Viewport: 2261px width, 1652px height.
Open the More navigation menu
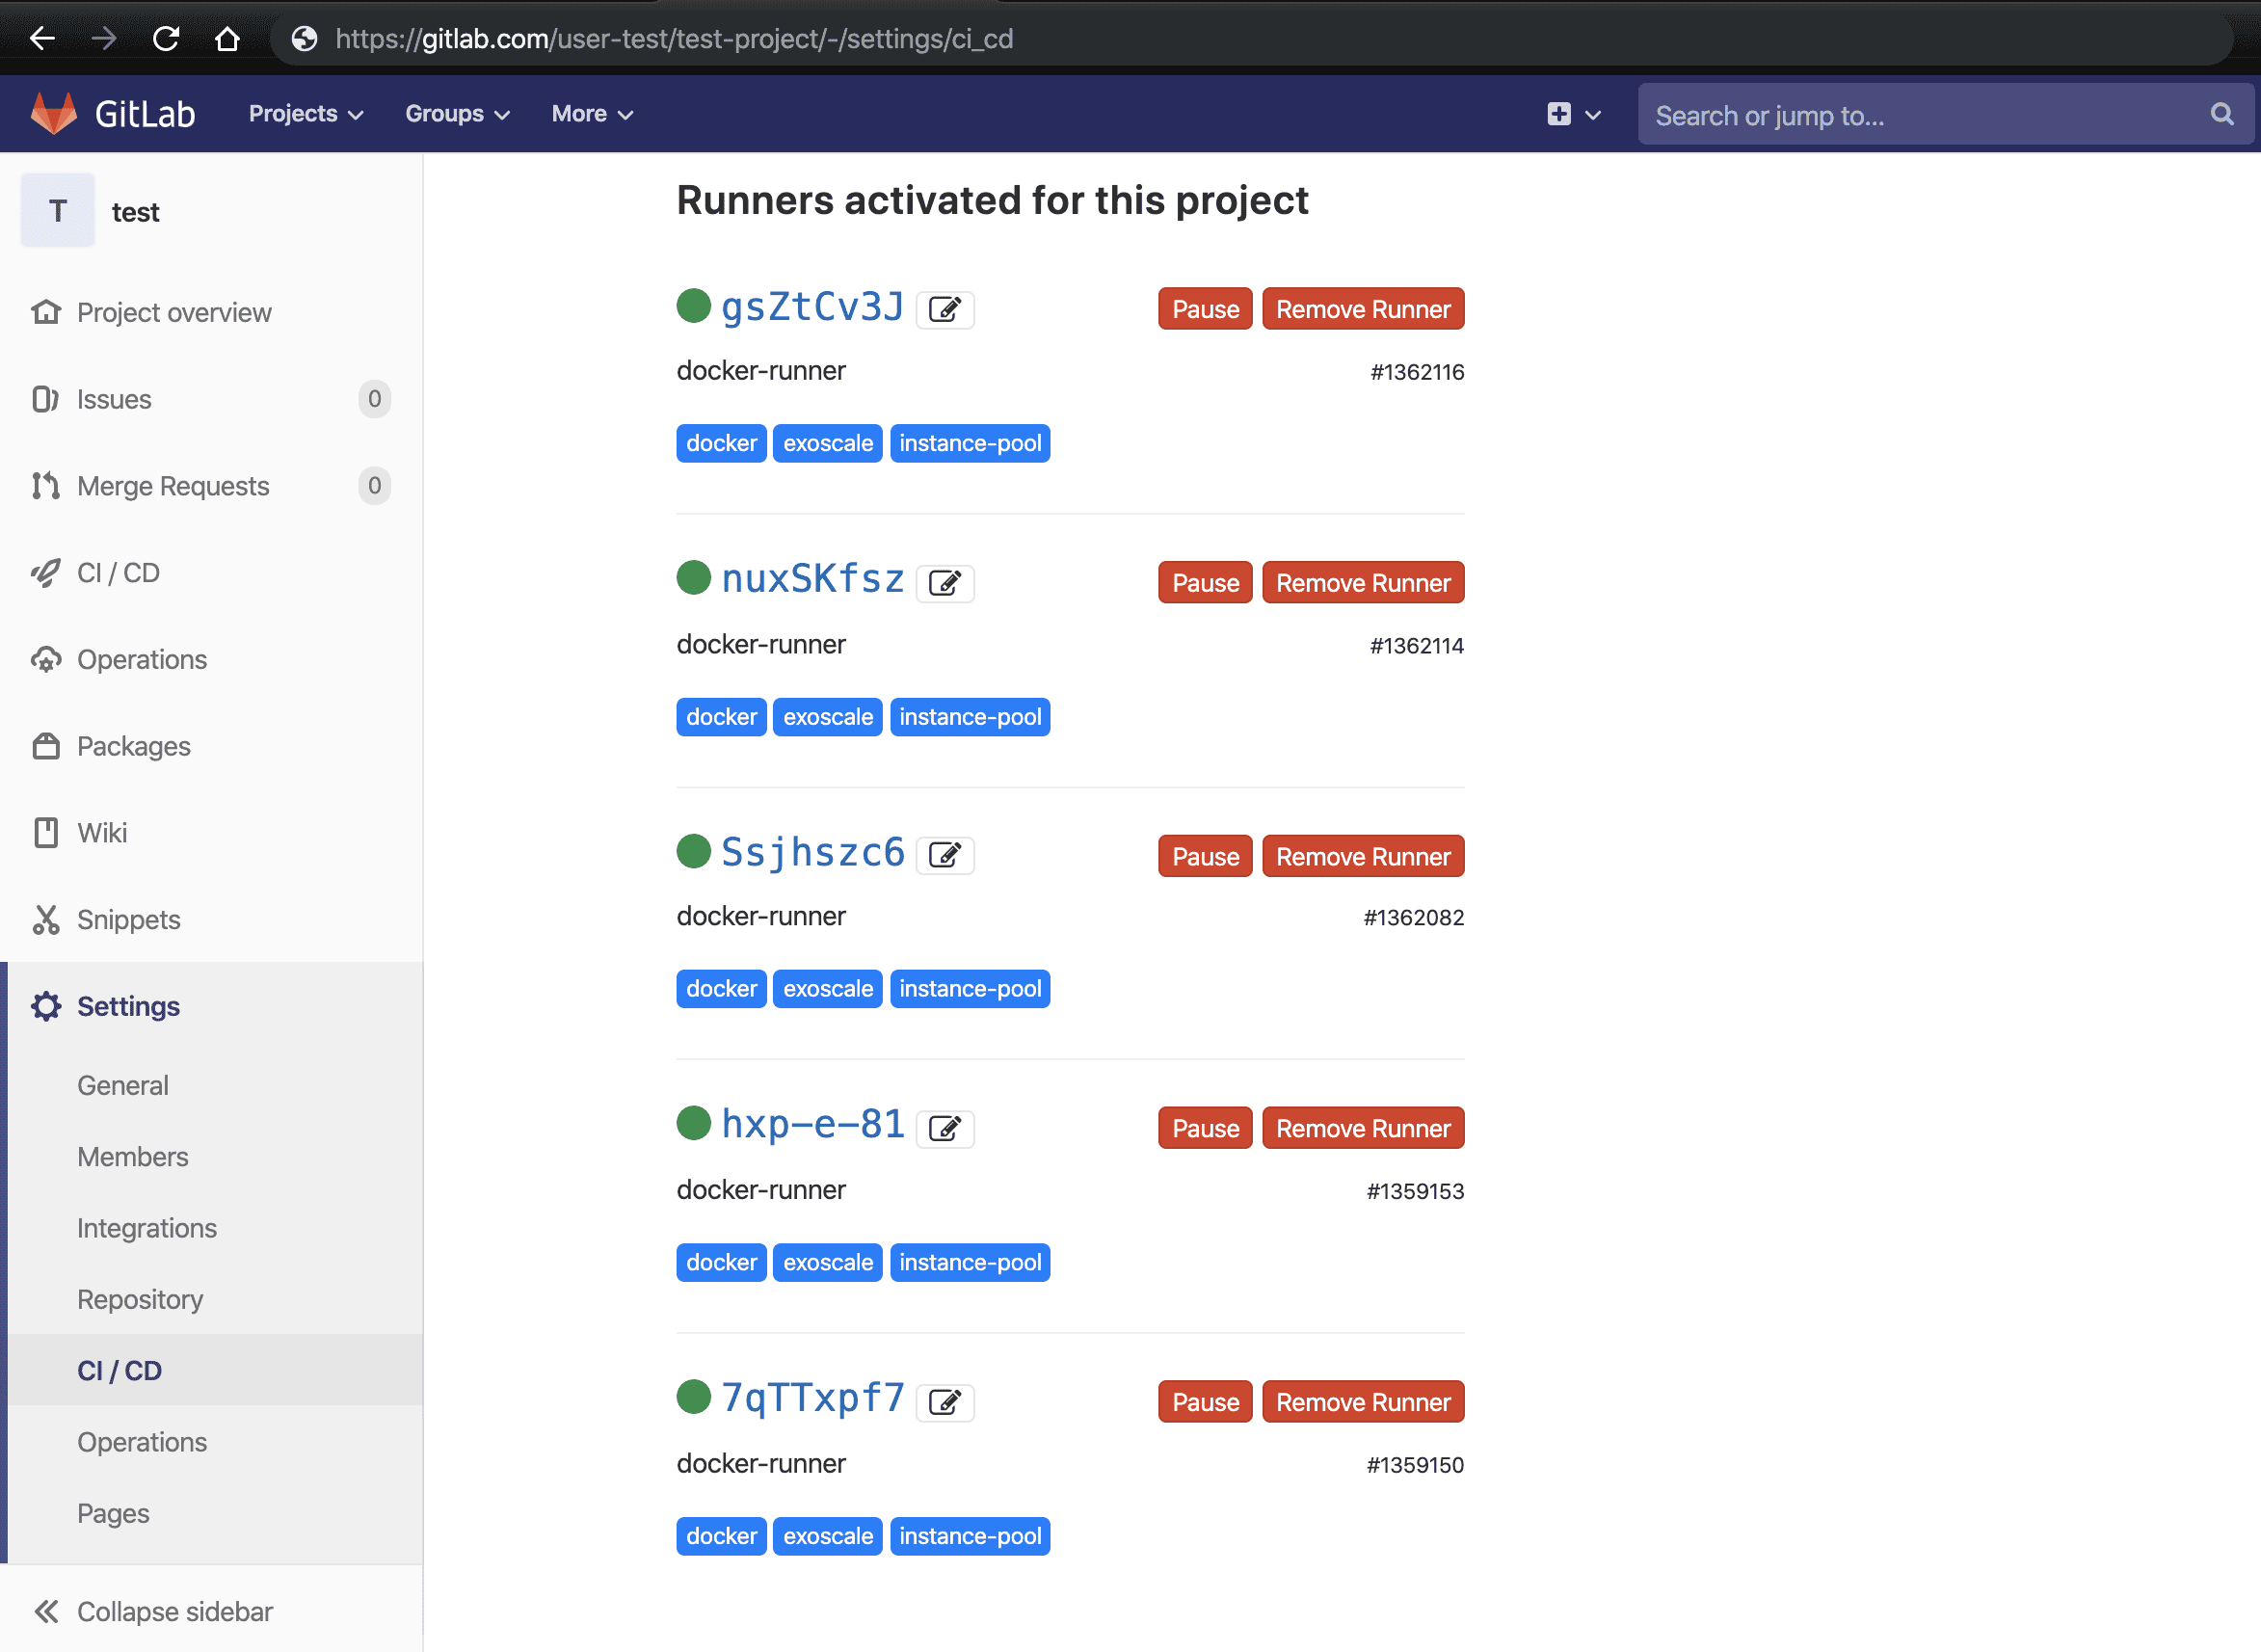click(591, 113)
